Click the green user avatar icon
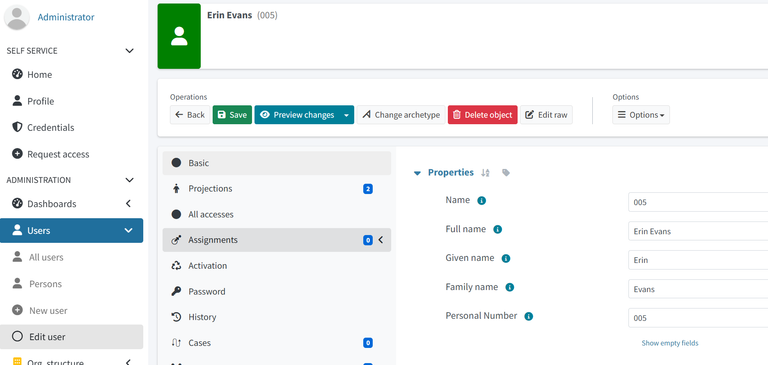This screenshot has height=365, width=768. point(179,36)
